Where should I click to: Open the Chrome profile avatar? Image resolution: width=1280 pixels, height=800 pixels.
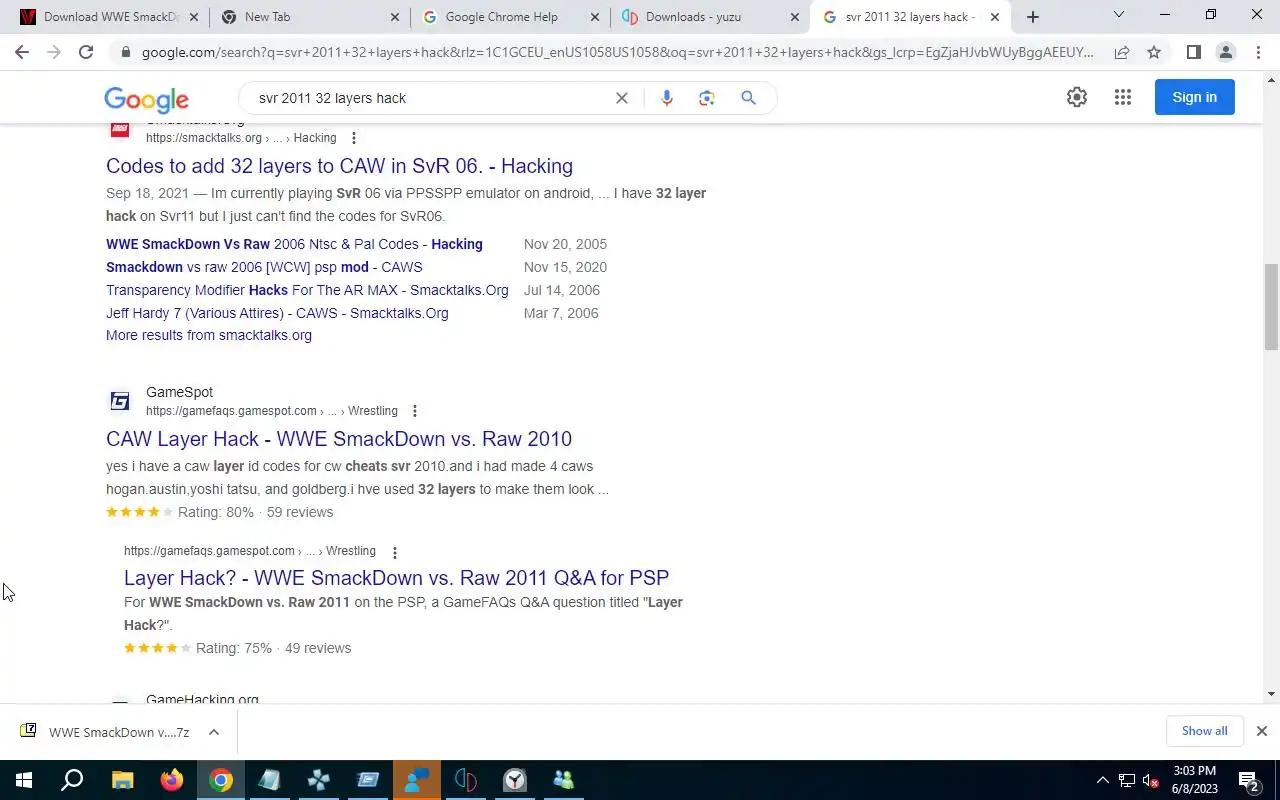click(1226, 52)
